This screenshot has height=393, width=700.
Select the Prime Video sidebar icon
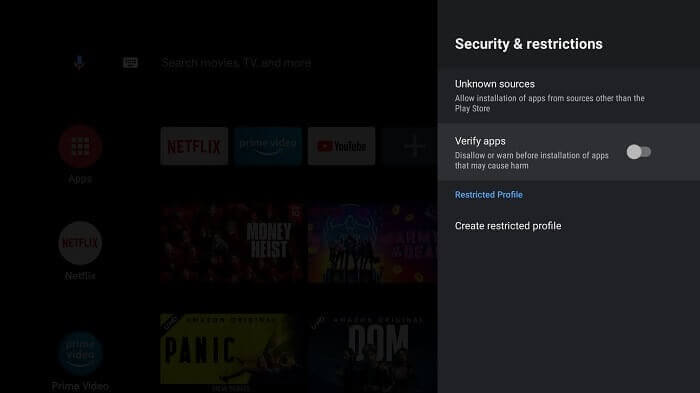80,353
